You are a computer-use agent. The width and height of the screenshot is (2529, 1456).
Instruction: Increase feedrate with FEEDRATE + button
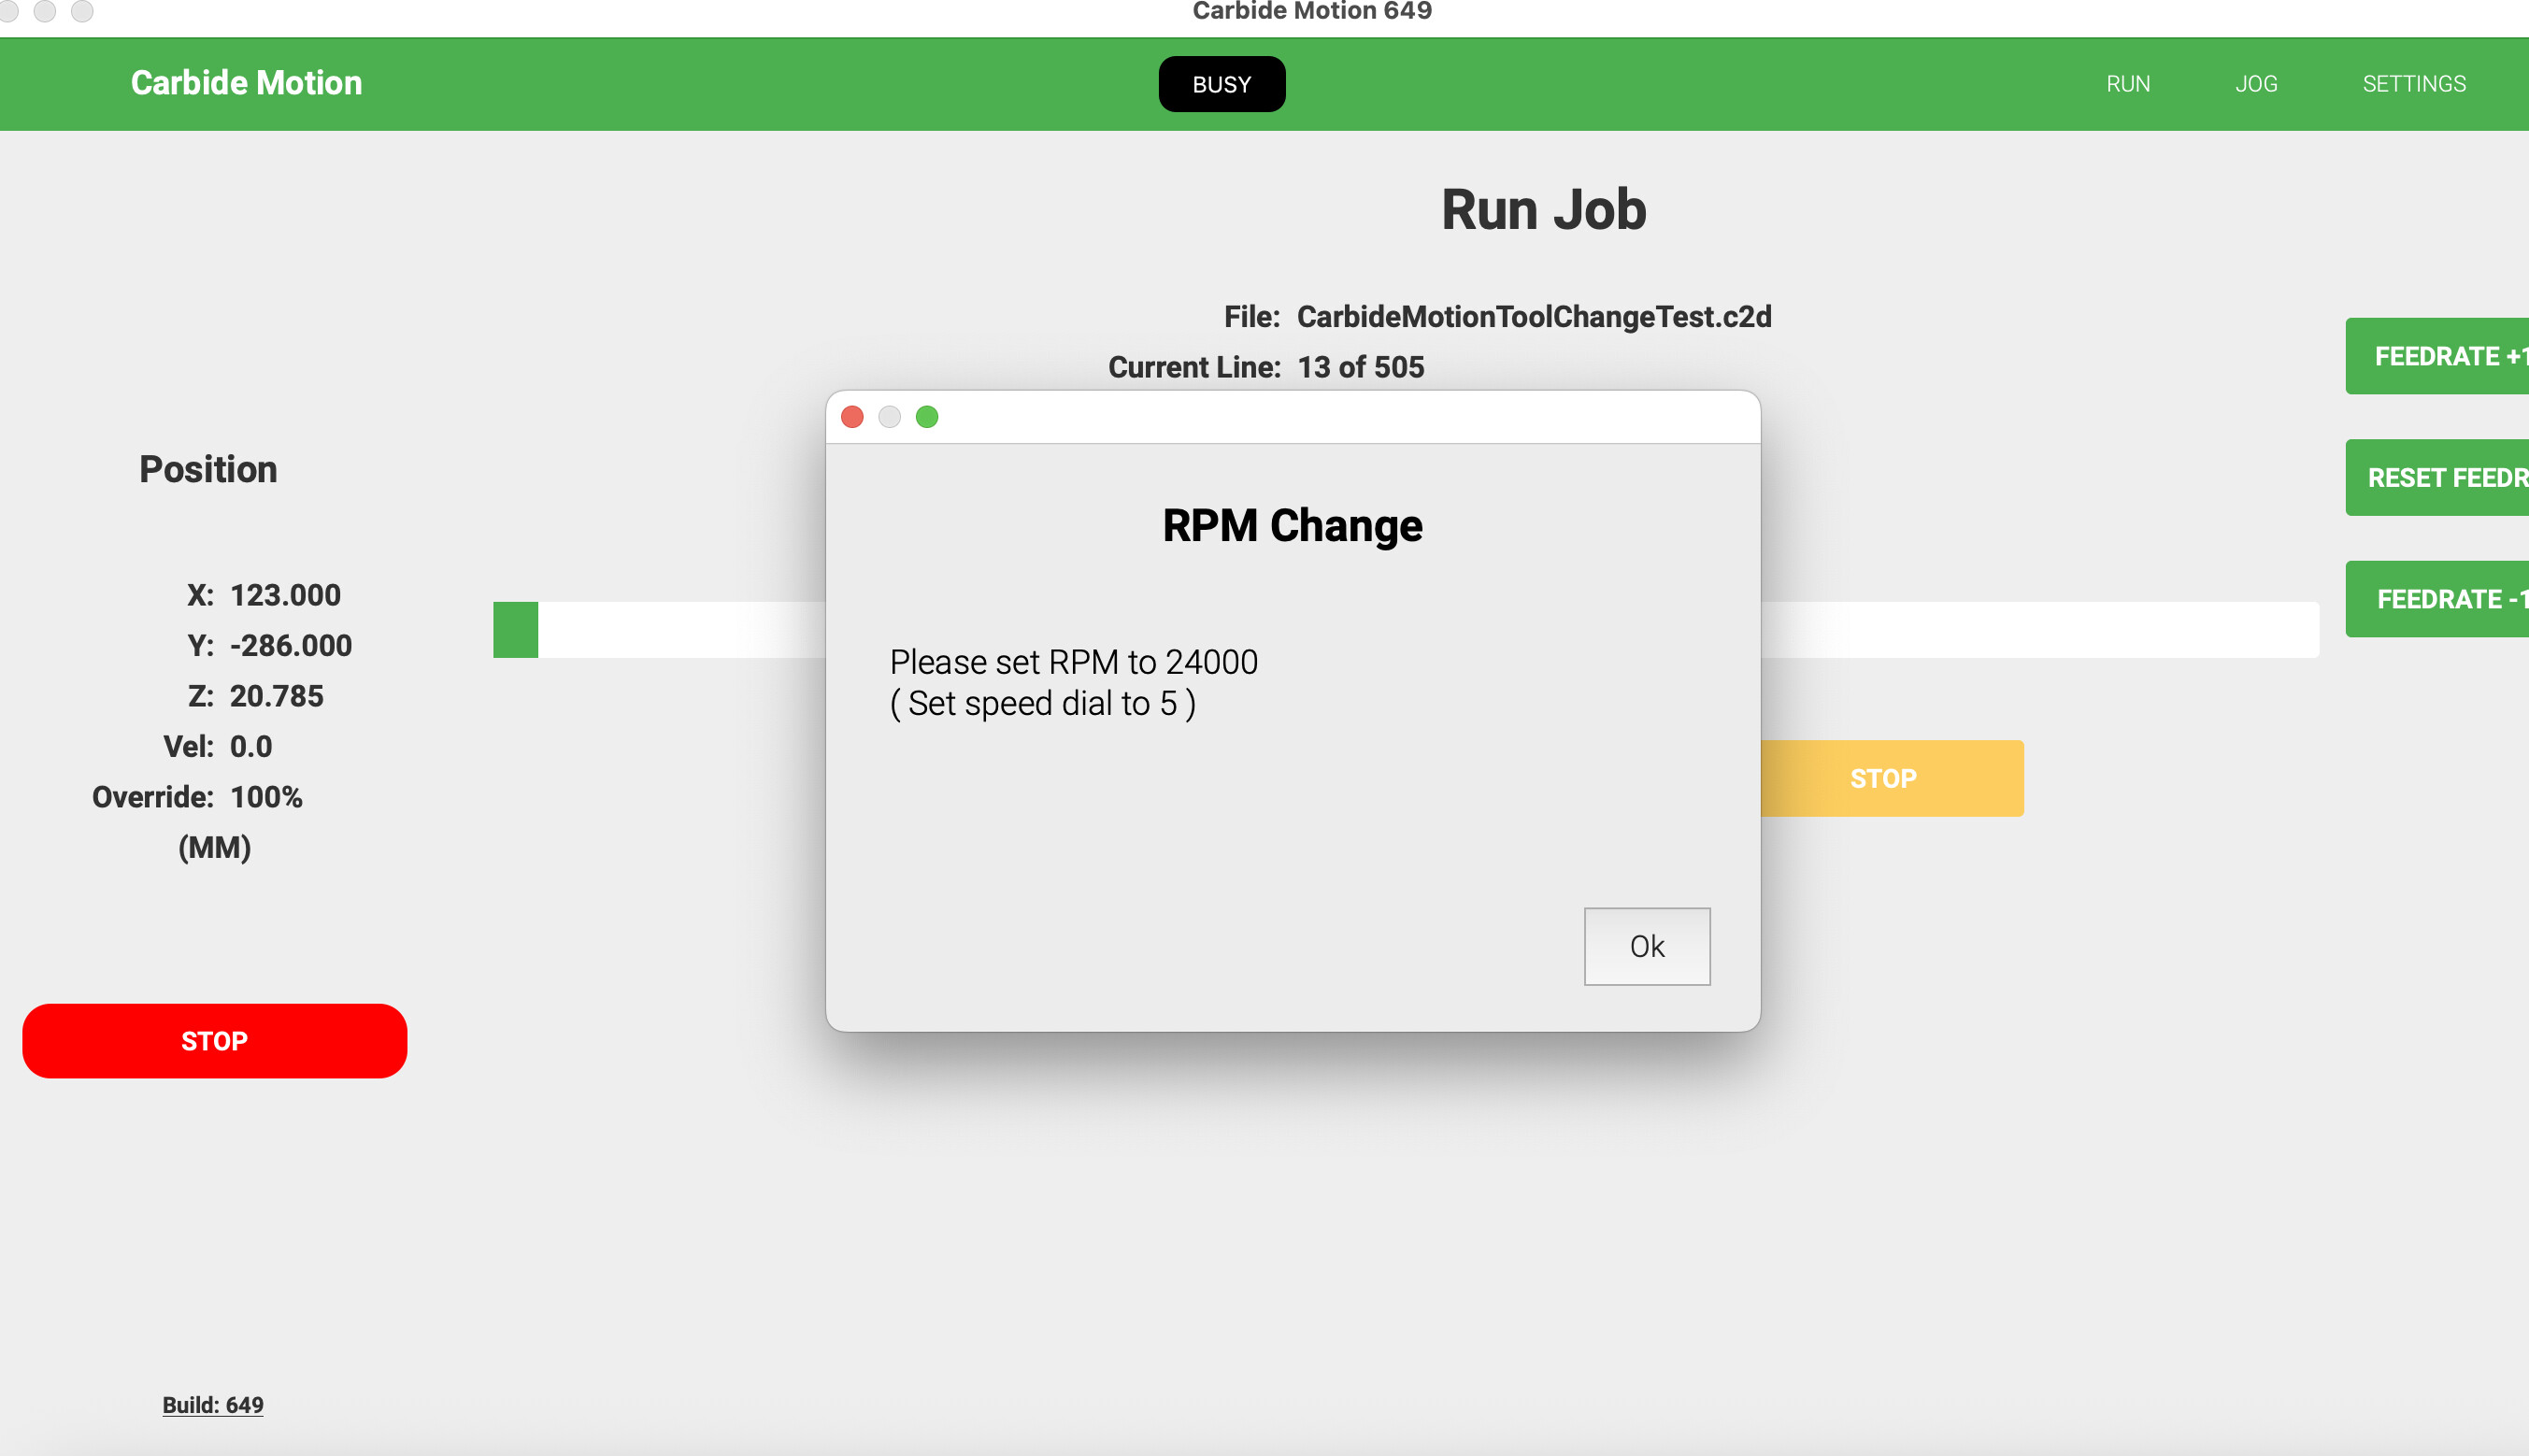2437,356
